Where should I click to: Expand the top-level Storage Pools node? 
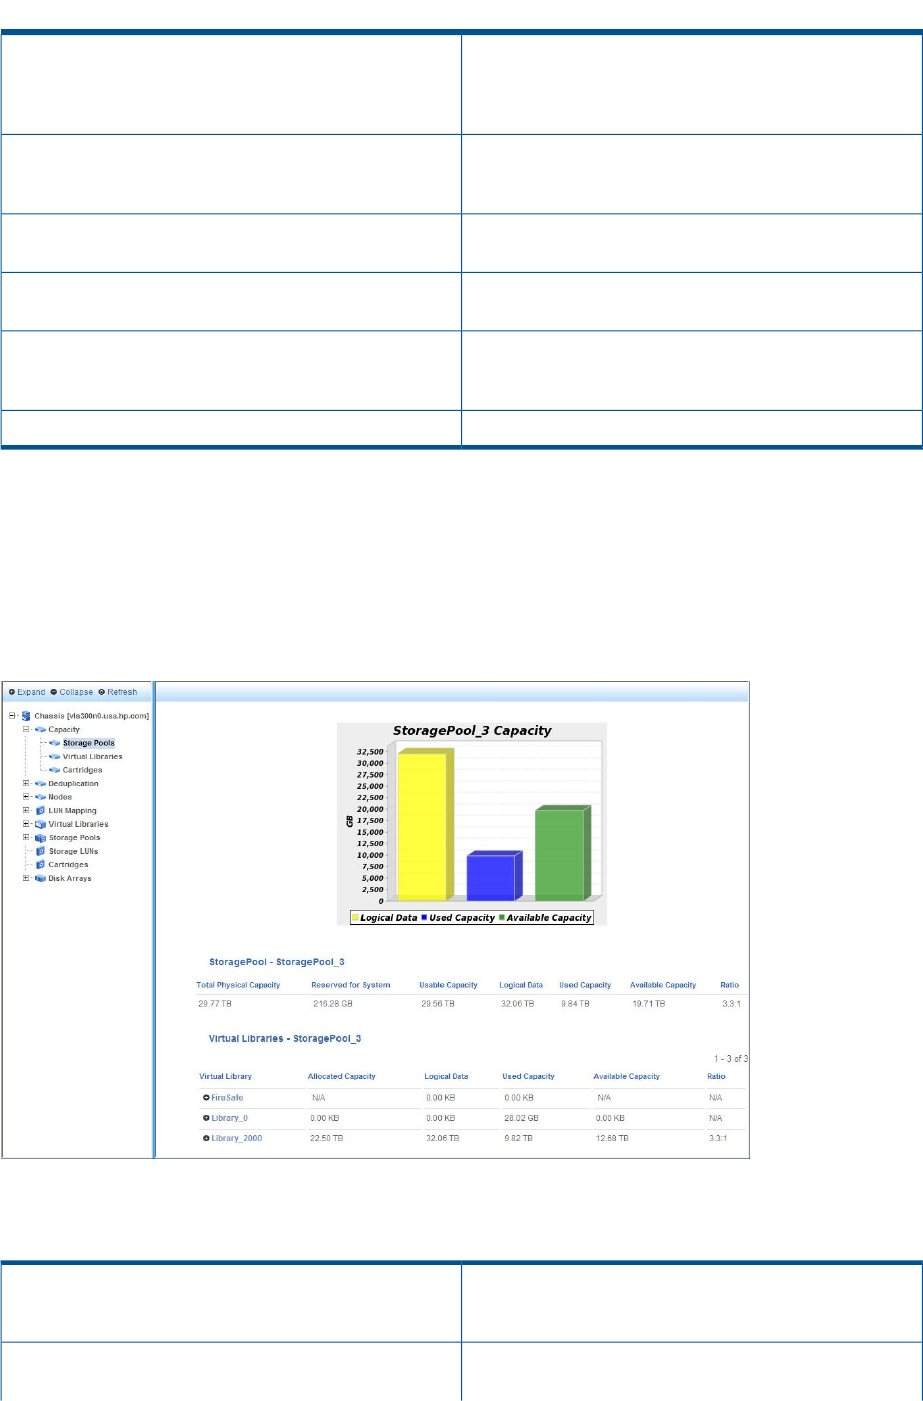[x=26, y=838]
